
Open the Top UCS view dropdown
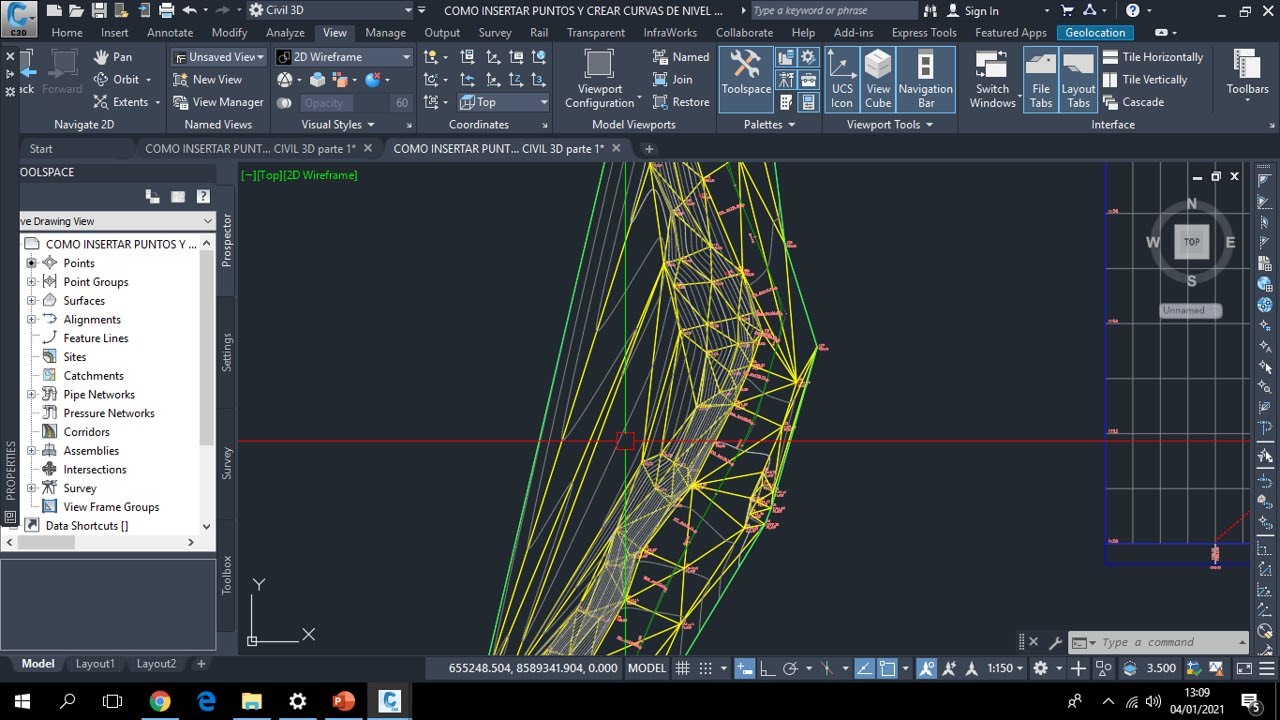coord(504,102)
